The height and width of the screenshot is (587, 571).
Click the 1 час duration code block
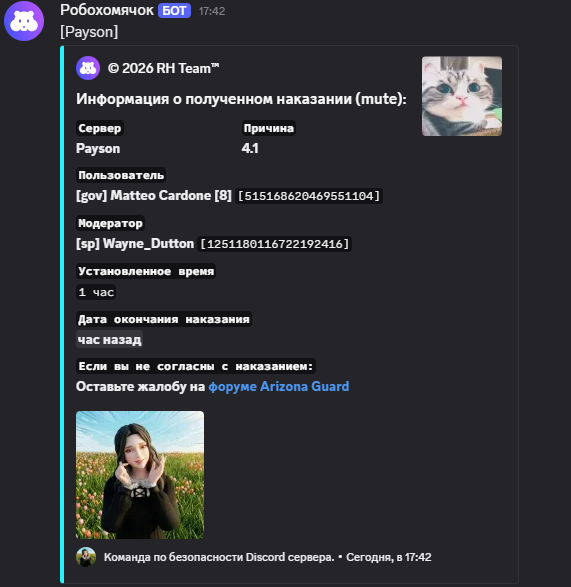pos(96,292)
